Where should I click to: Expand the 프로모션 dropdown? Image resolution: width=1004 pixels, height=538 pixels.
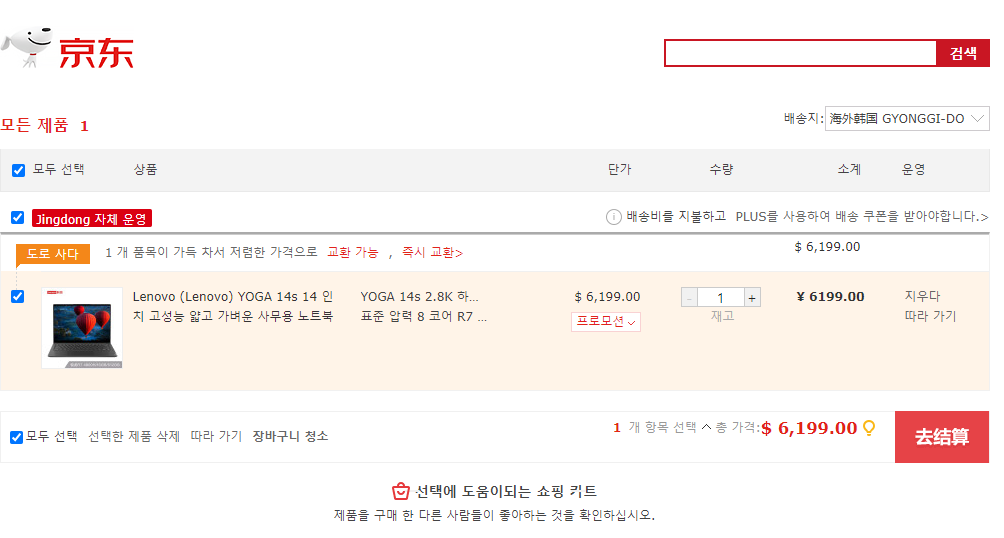click(606, 322)
